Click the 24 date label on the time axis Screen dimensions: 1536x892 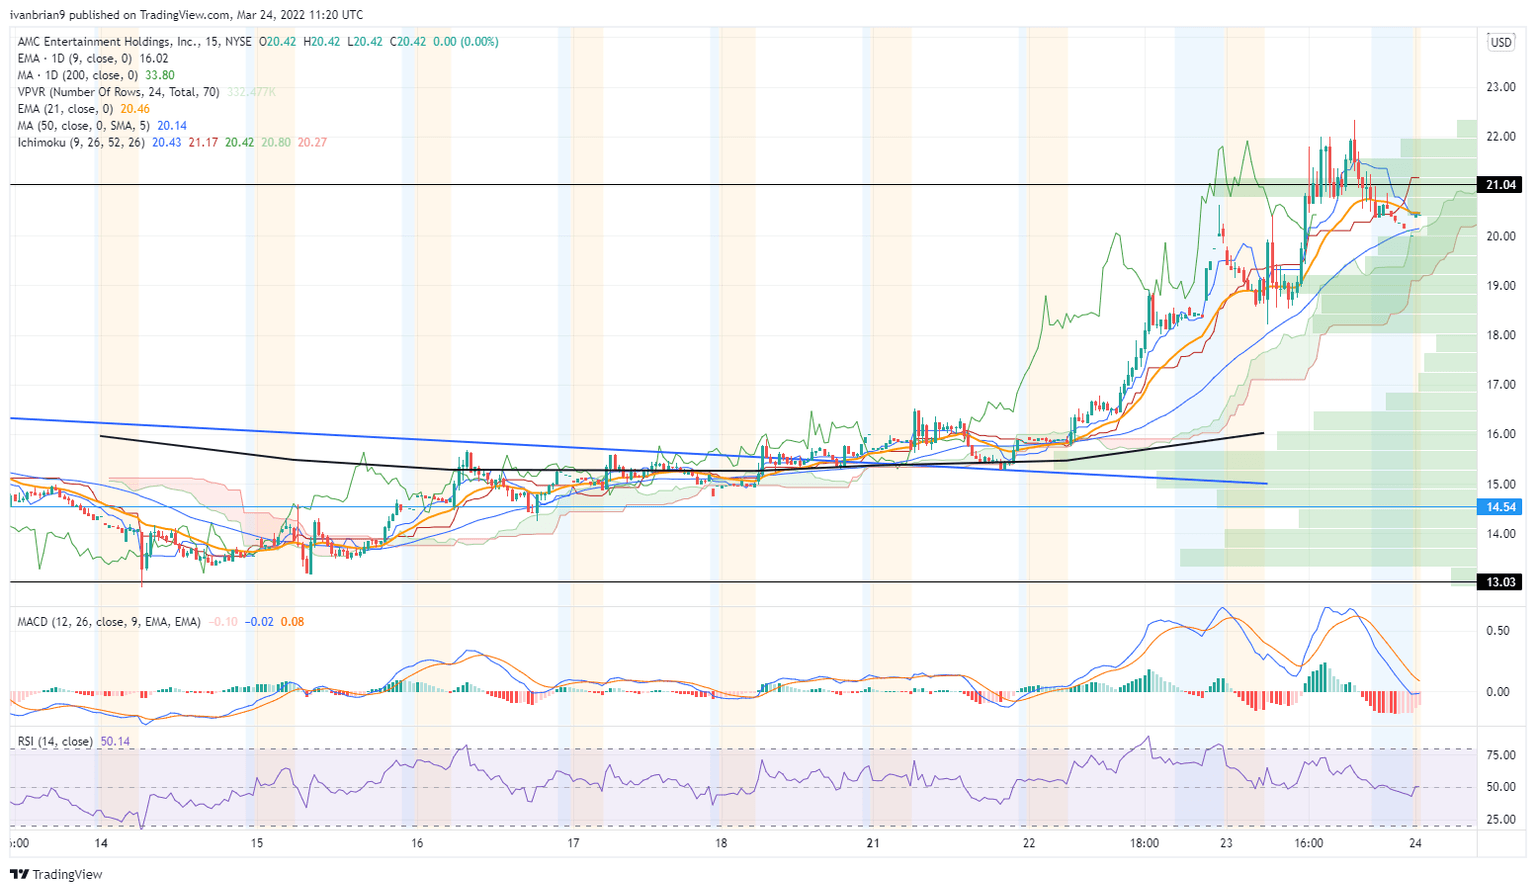click(1415, 843)
